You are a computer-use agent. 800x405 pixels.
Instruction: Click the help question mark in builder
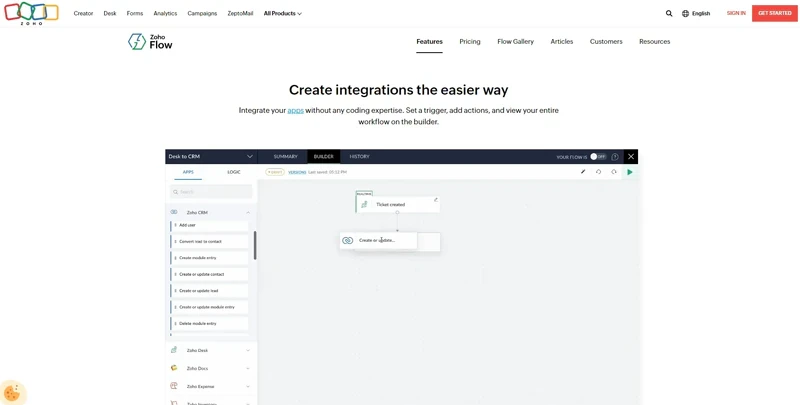[615, 157]
